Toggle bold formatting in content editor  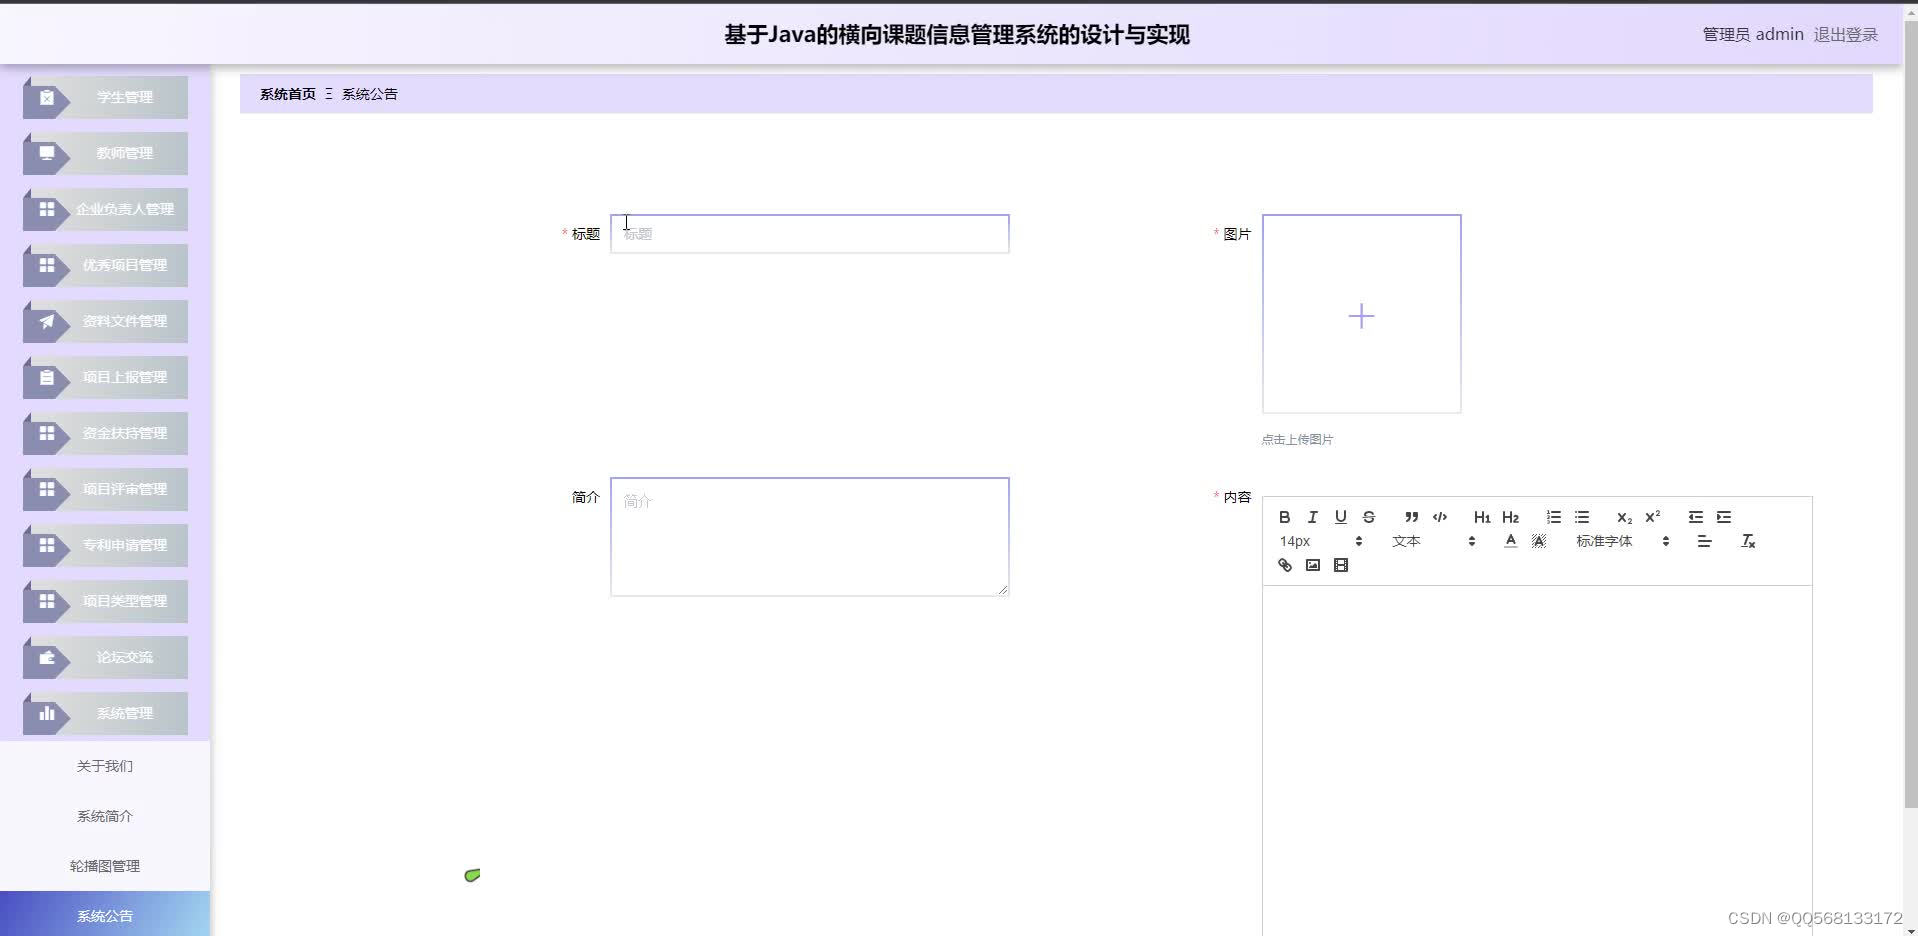[x=1285, y=517]
